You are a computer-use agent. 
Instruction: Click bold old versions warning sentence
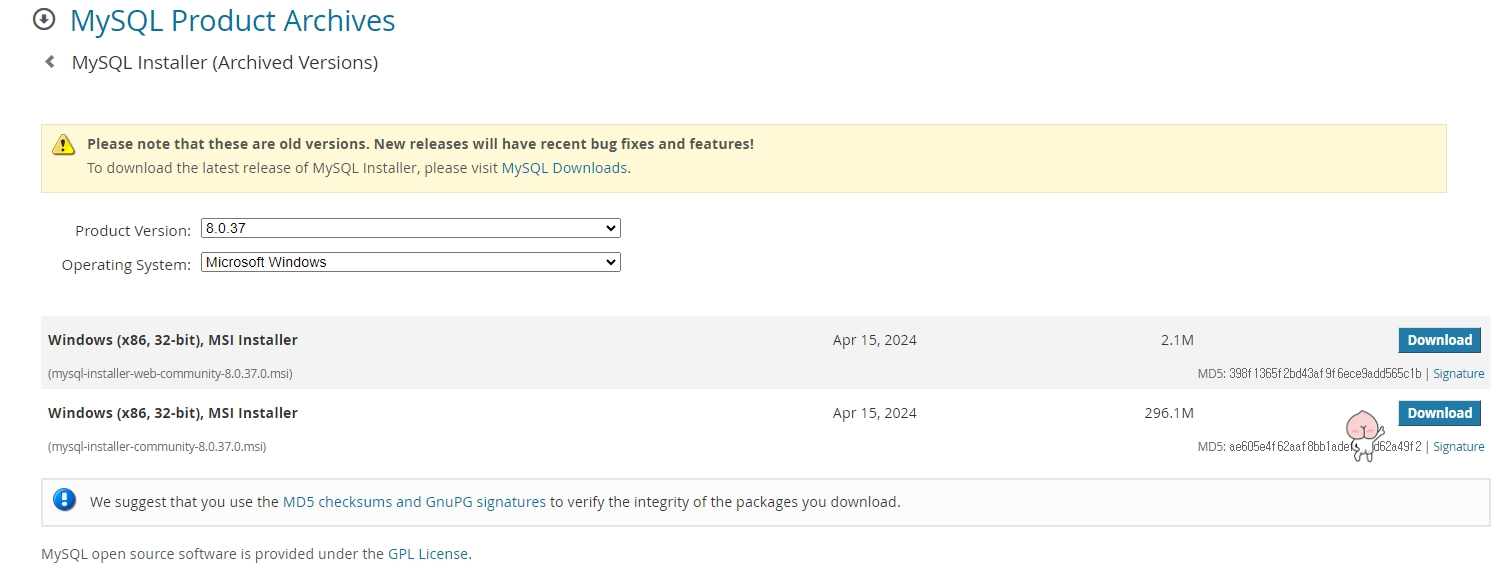click(420, 144)
